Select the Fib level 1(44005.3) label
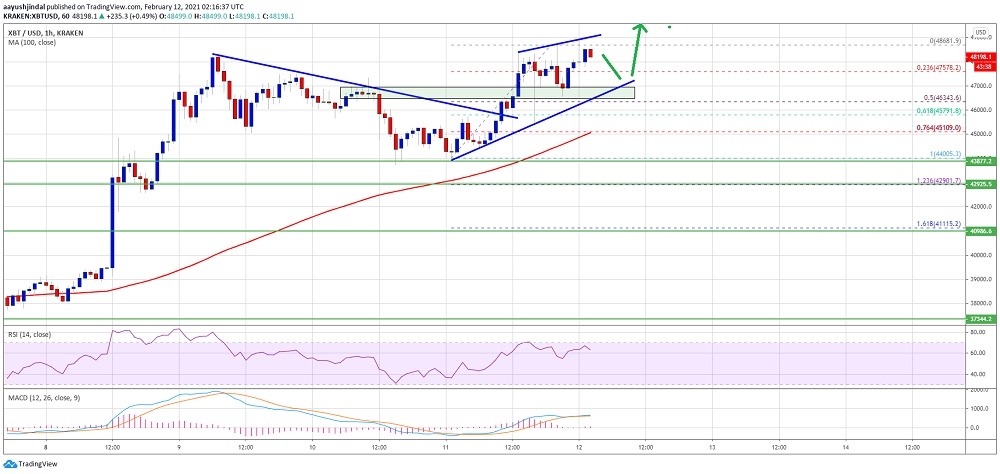The width and height of the screenshot is (1000, 474). point(946,154)
